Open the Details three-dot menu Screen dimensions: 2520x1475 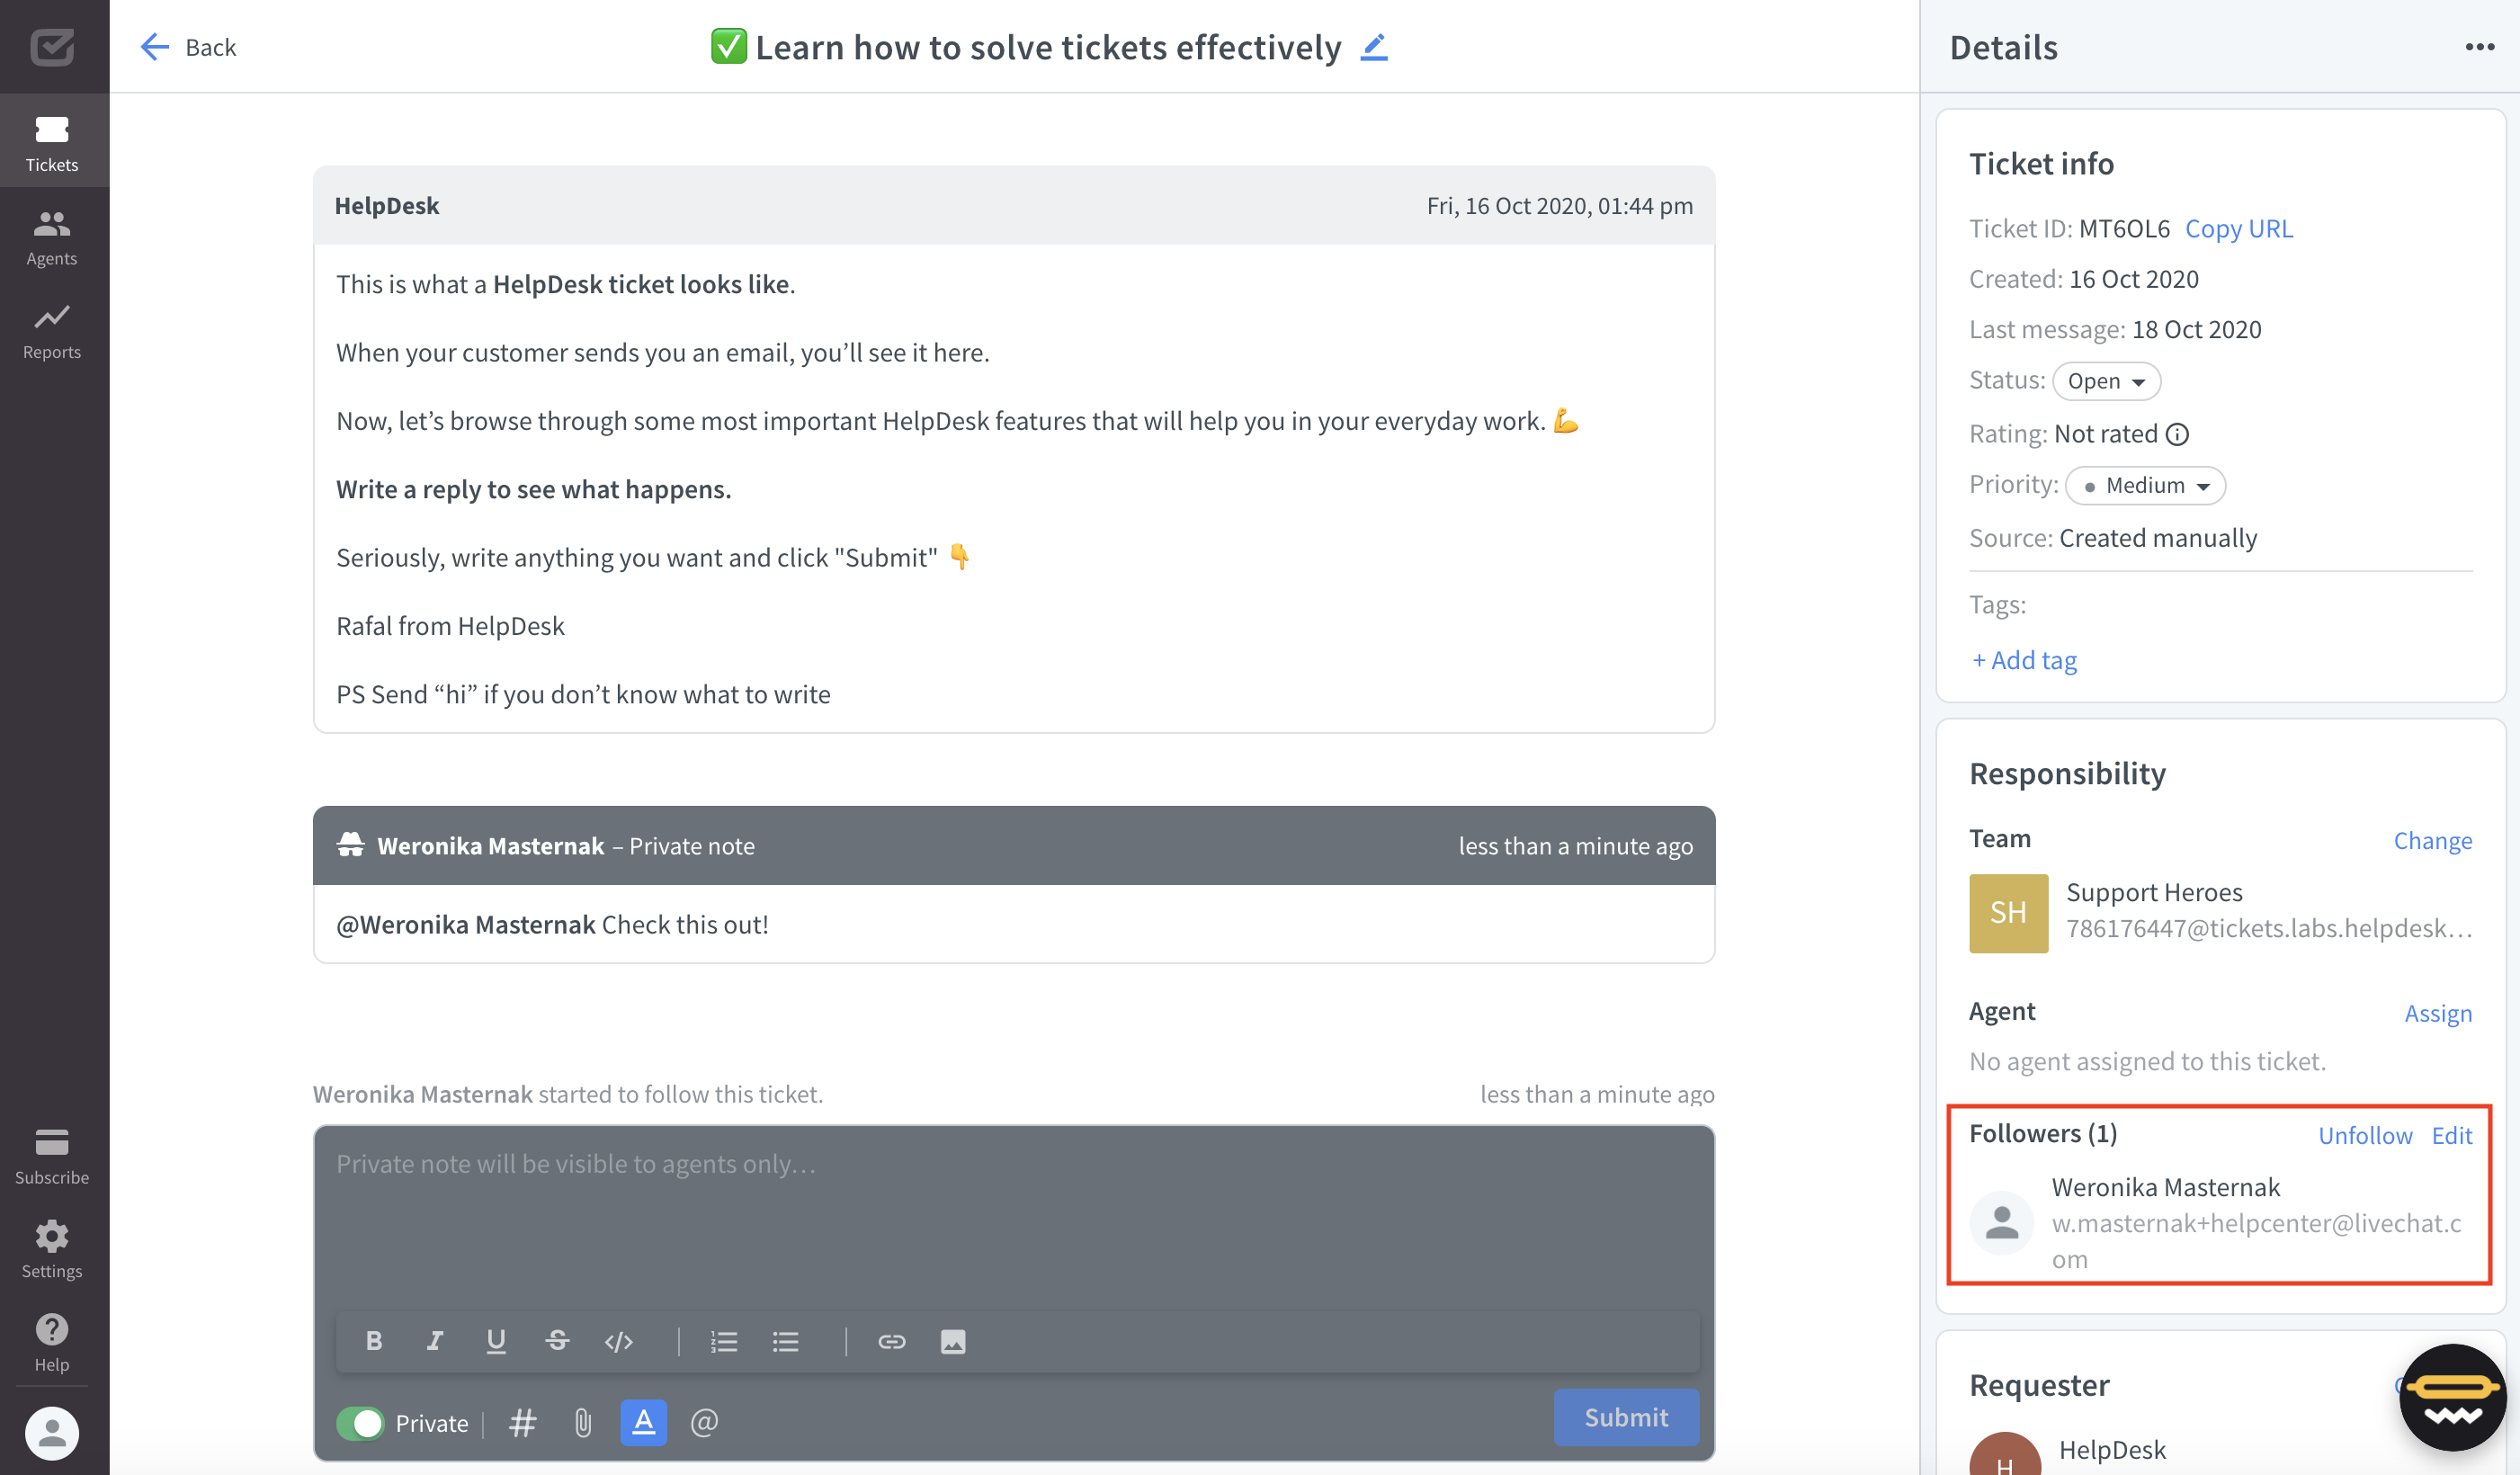point(2479,47)
